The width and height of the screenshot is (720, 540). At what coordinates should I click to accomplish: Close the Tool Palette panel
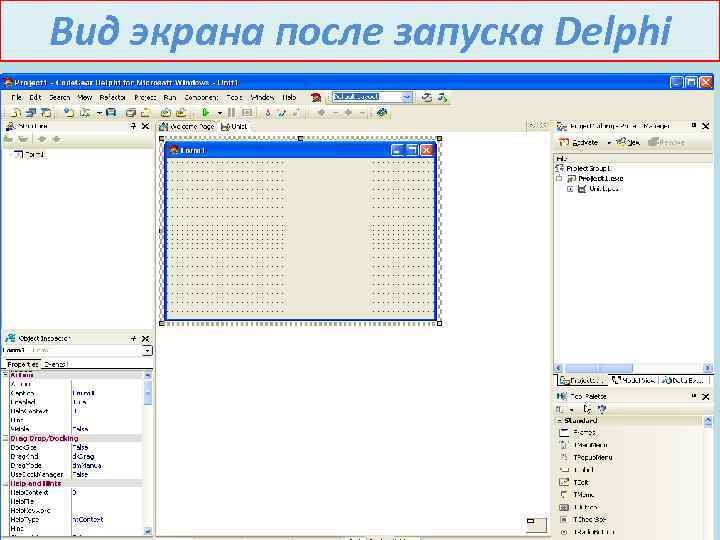[706, 396]
